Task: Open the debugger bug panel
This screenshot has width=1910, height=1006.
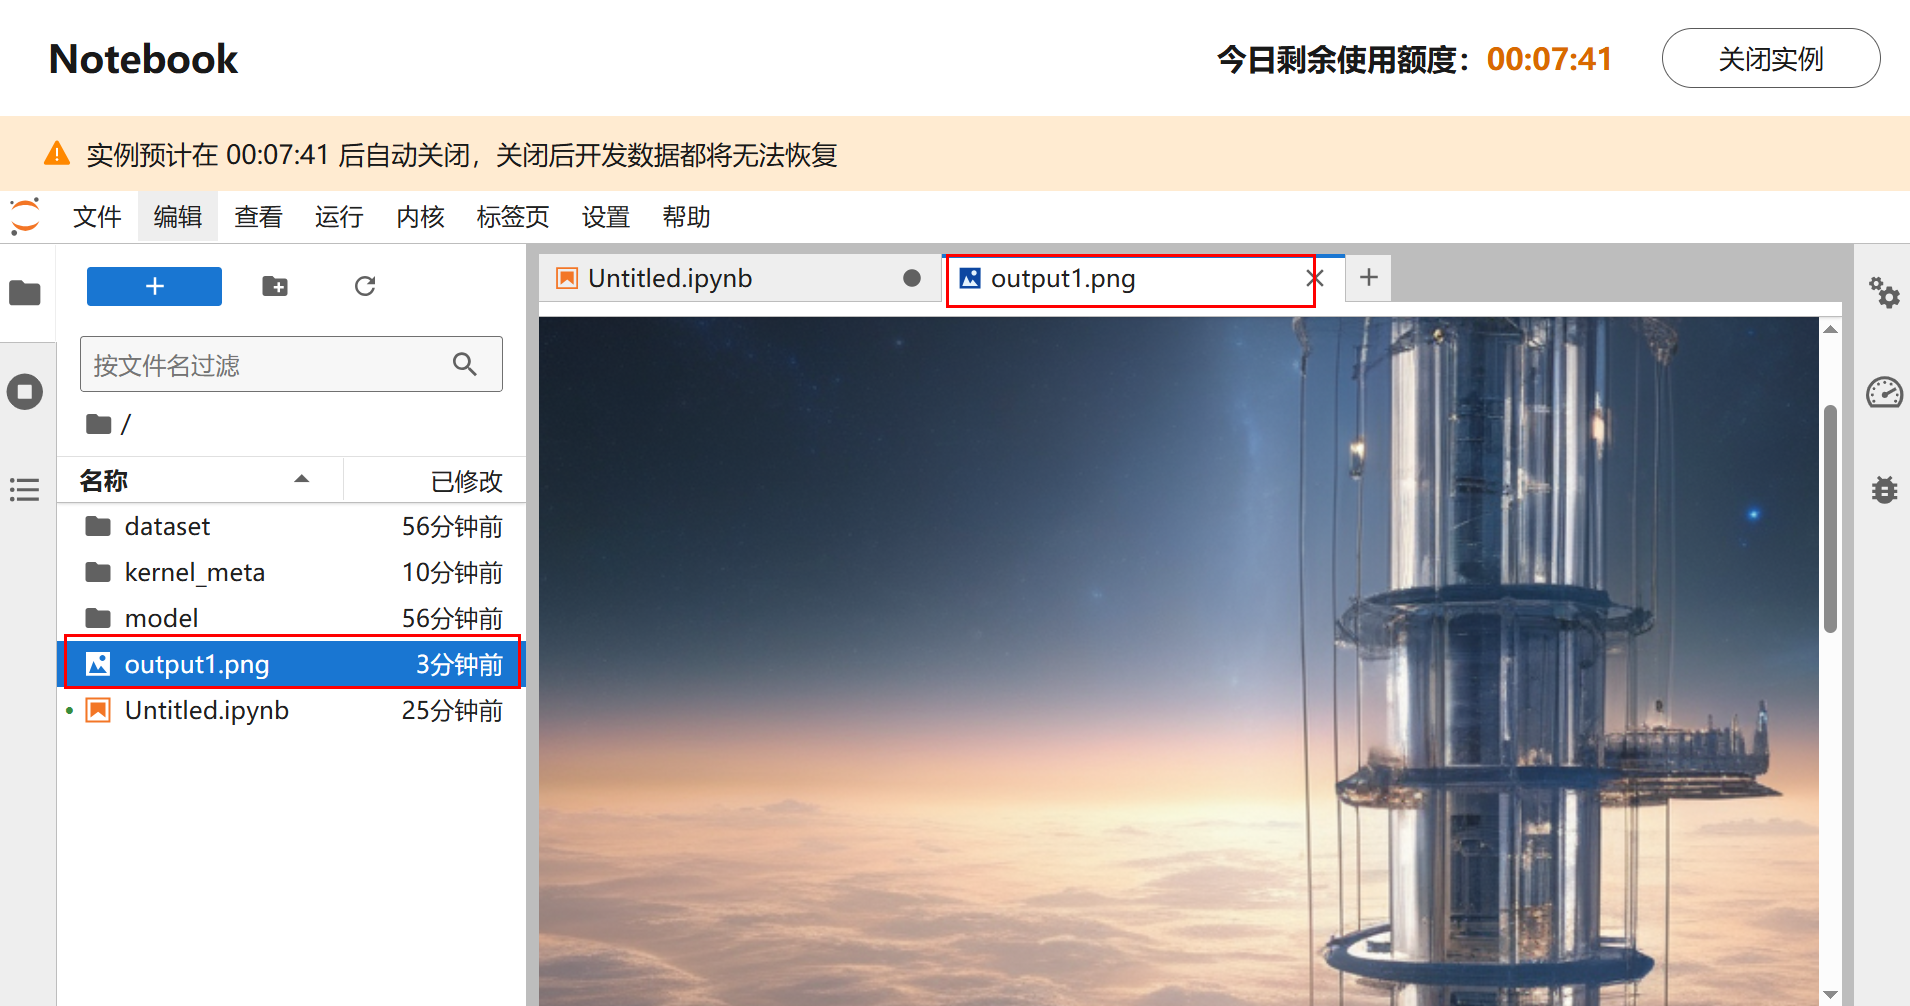Action: point(1884,490)
